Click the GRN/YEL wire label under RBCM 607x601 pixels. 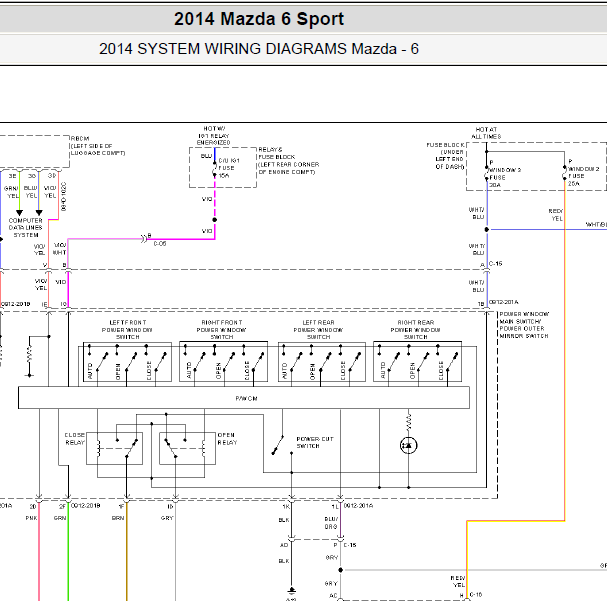click(x=11, y=192)
